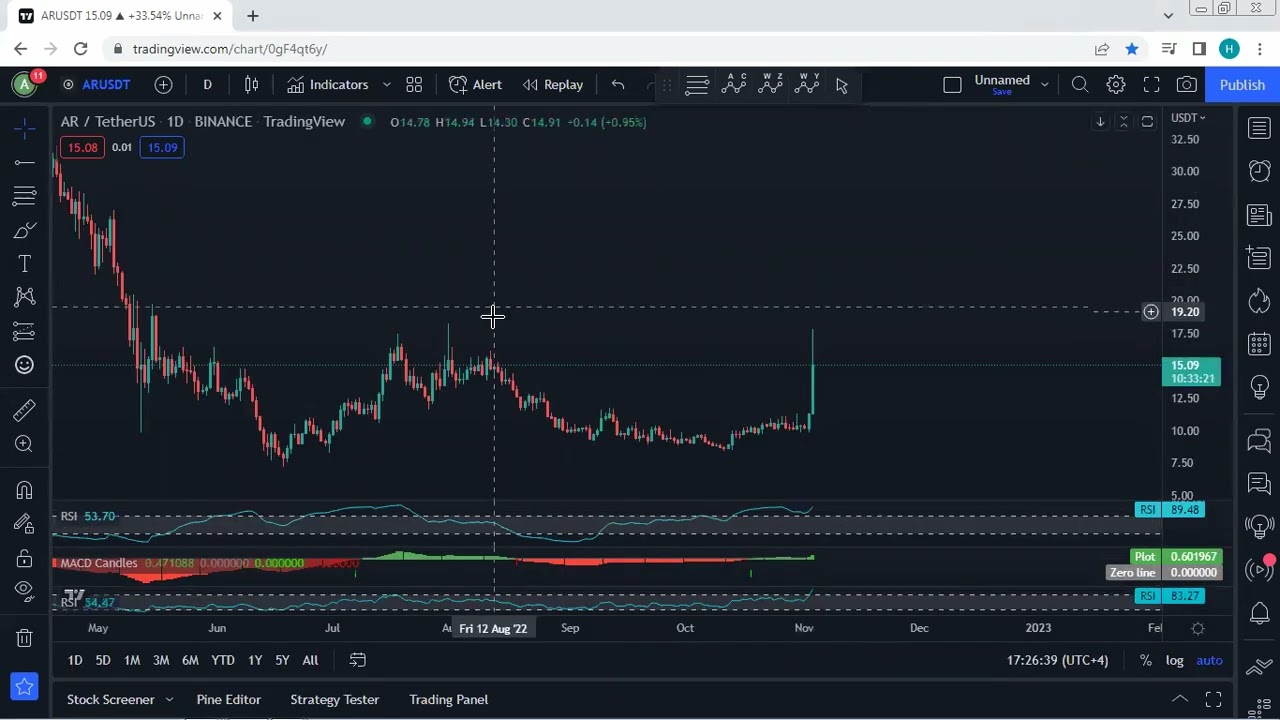Select the 3M date range
This screenshot has height=720, width=1280.
(x=161, y=660)
